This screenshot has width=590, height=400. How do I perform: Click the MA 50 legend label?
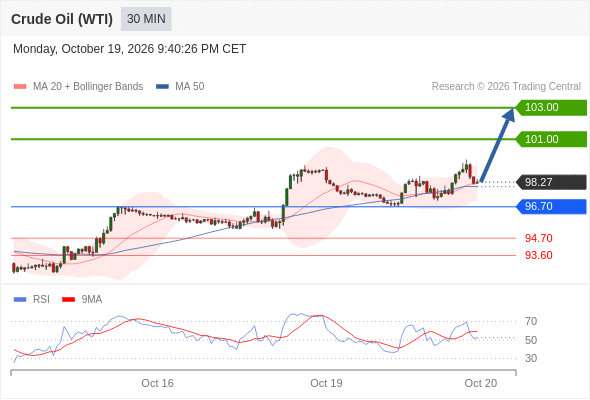(x=190, y=87)
